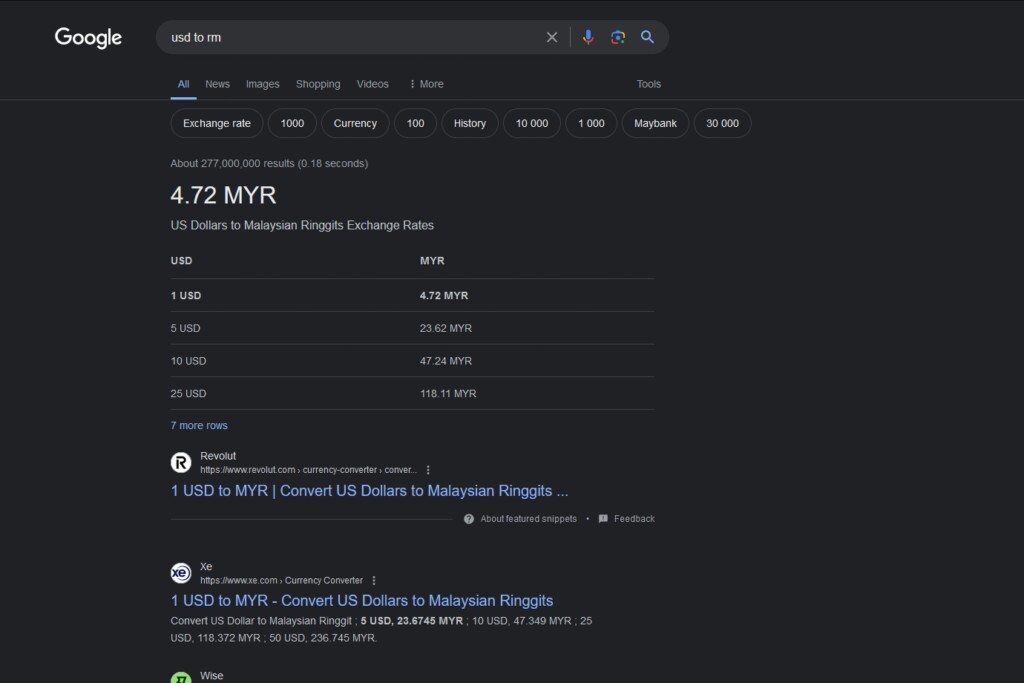Select the Currency filter chip
Image resolution: width=1024 pixels, height=683 pixels.
355,123
